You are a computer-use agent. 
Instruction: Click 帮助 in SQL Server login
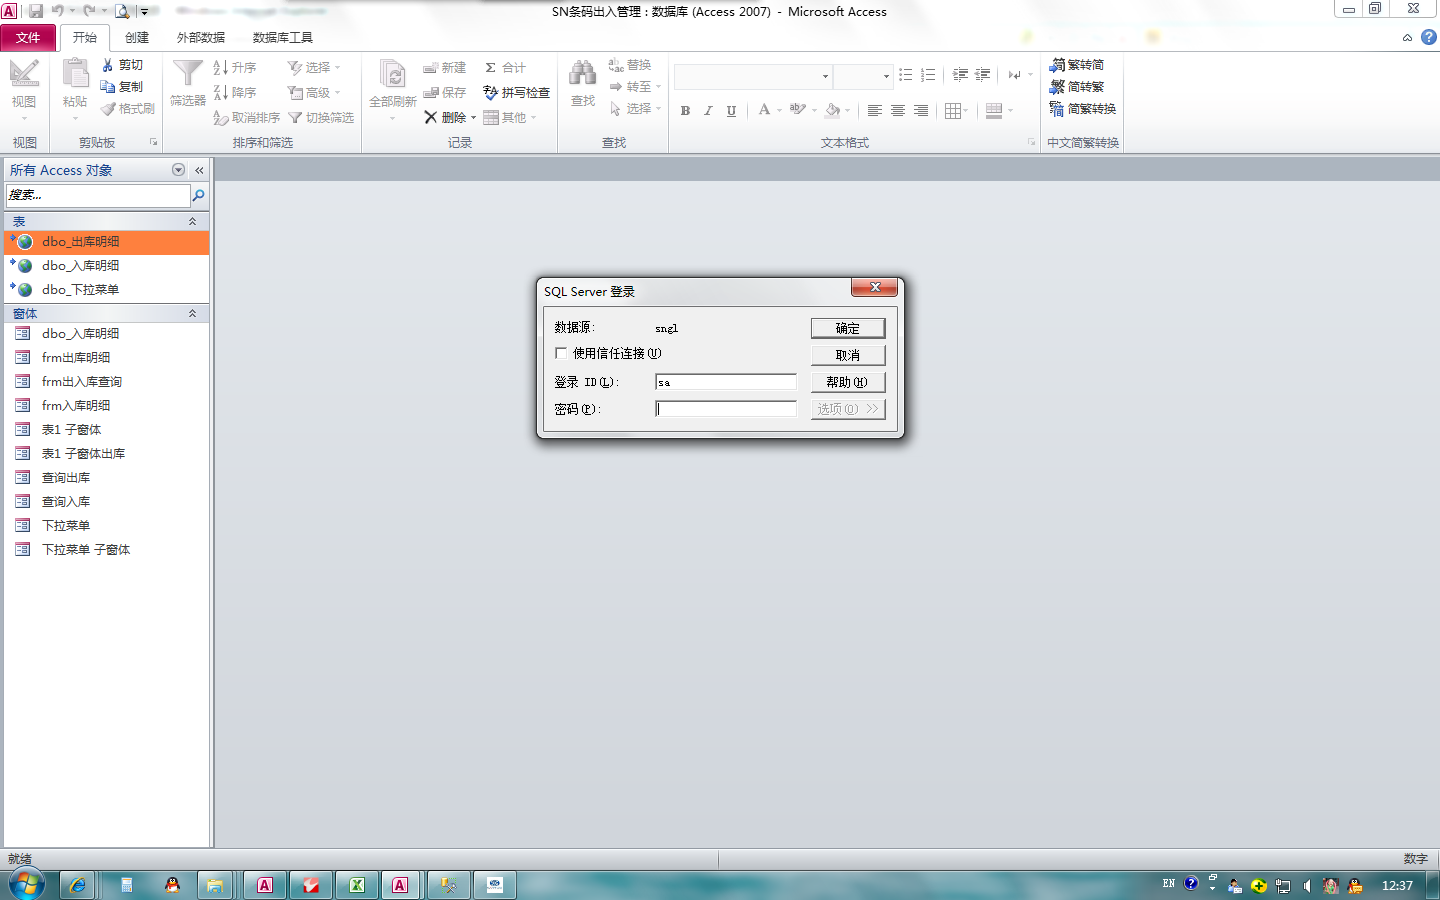(x=848, y=382)
